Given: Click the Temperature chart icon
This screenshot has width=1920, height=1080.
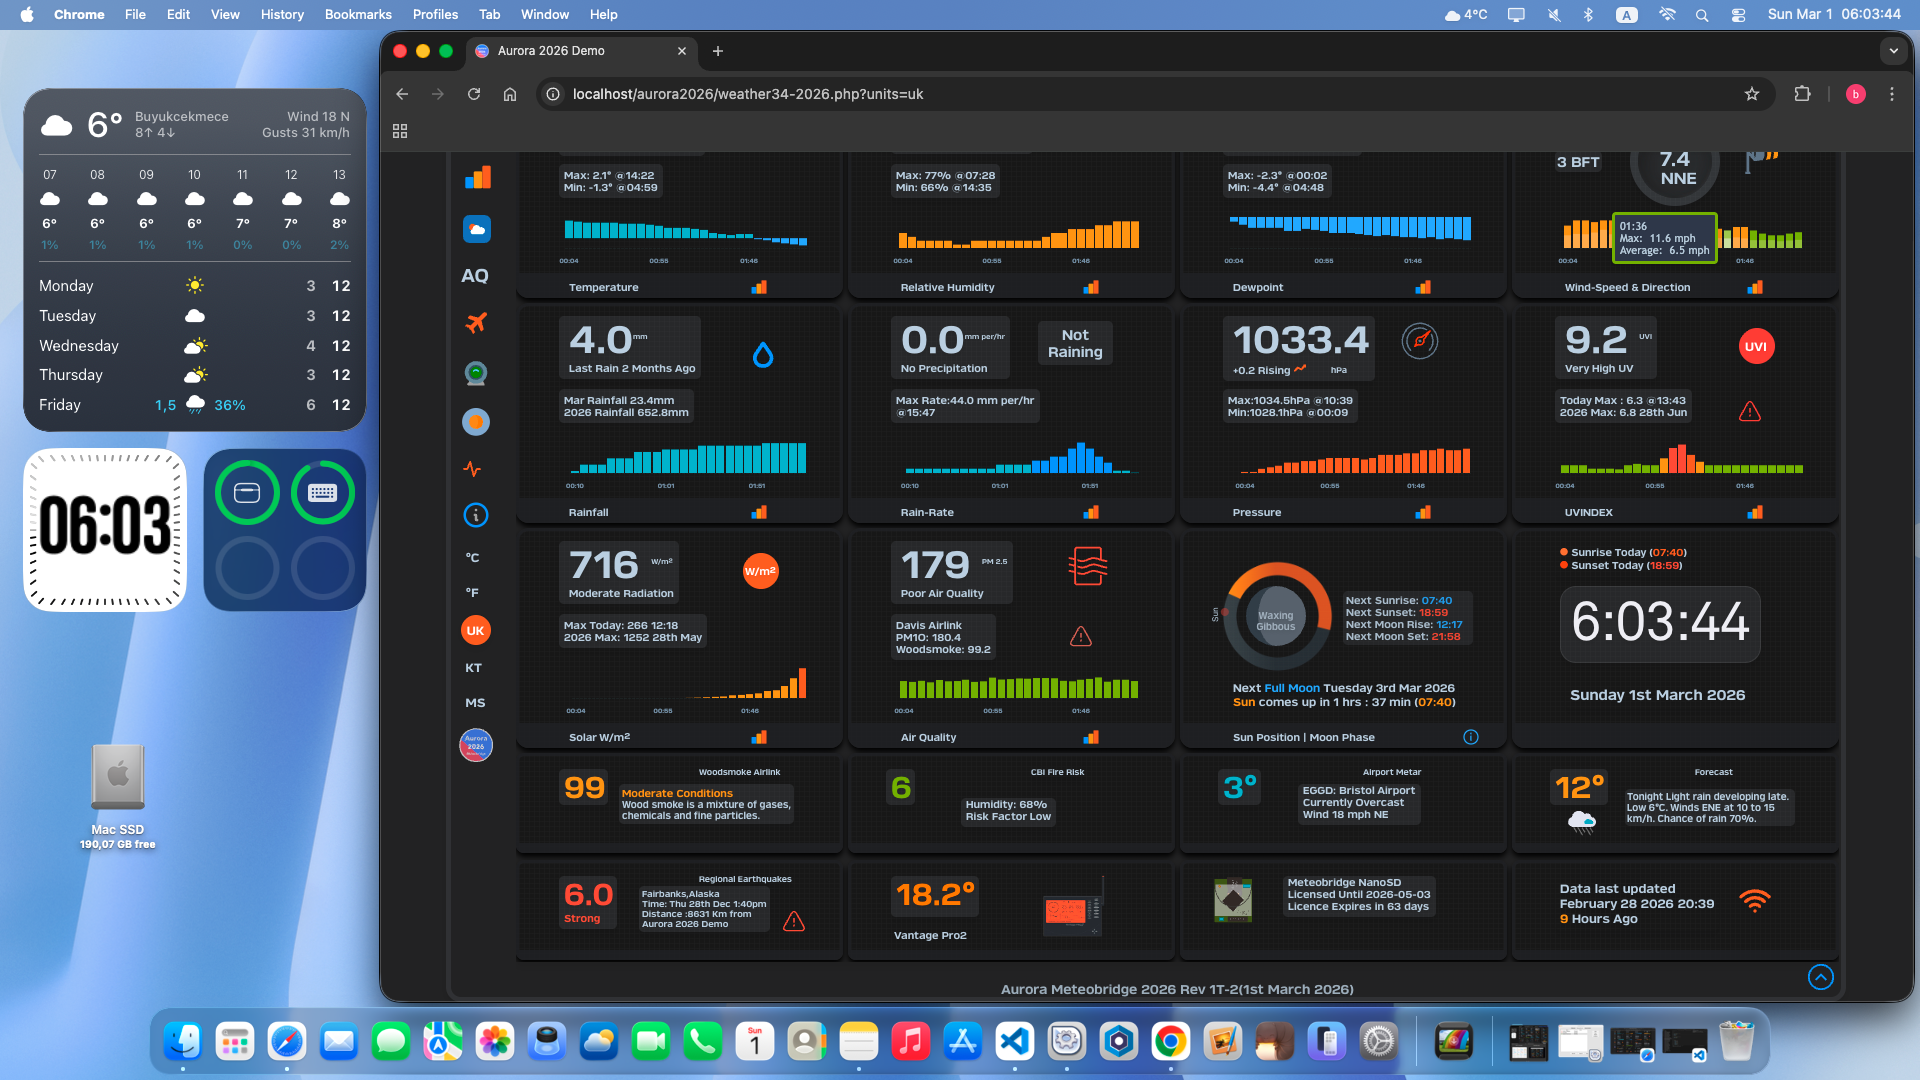Looking at the screenshot, I should coord(759,287).
